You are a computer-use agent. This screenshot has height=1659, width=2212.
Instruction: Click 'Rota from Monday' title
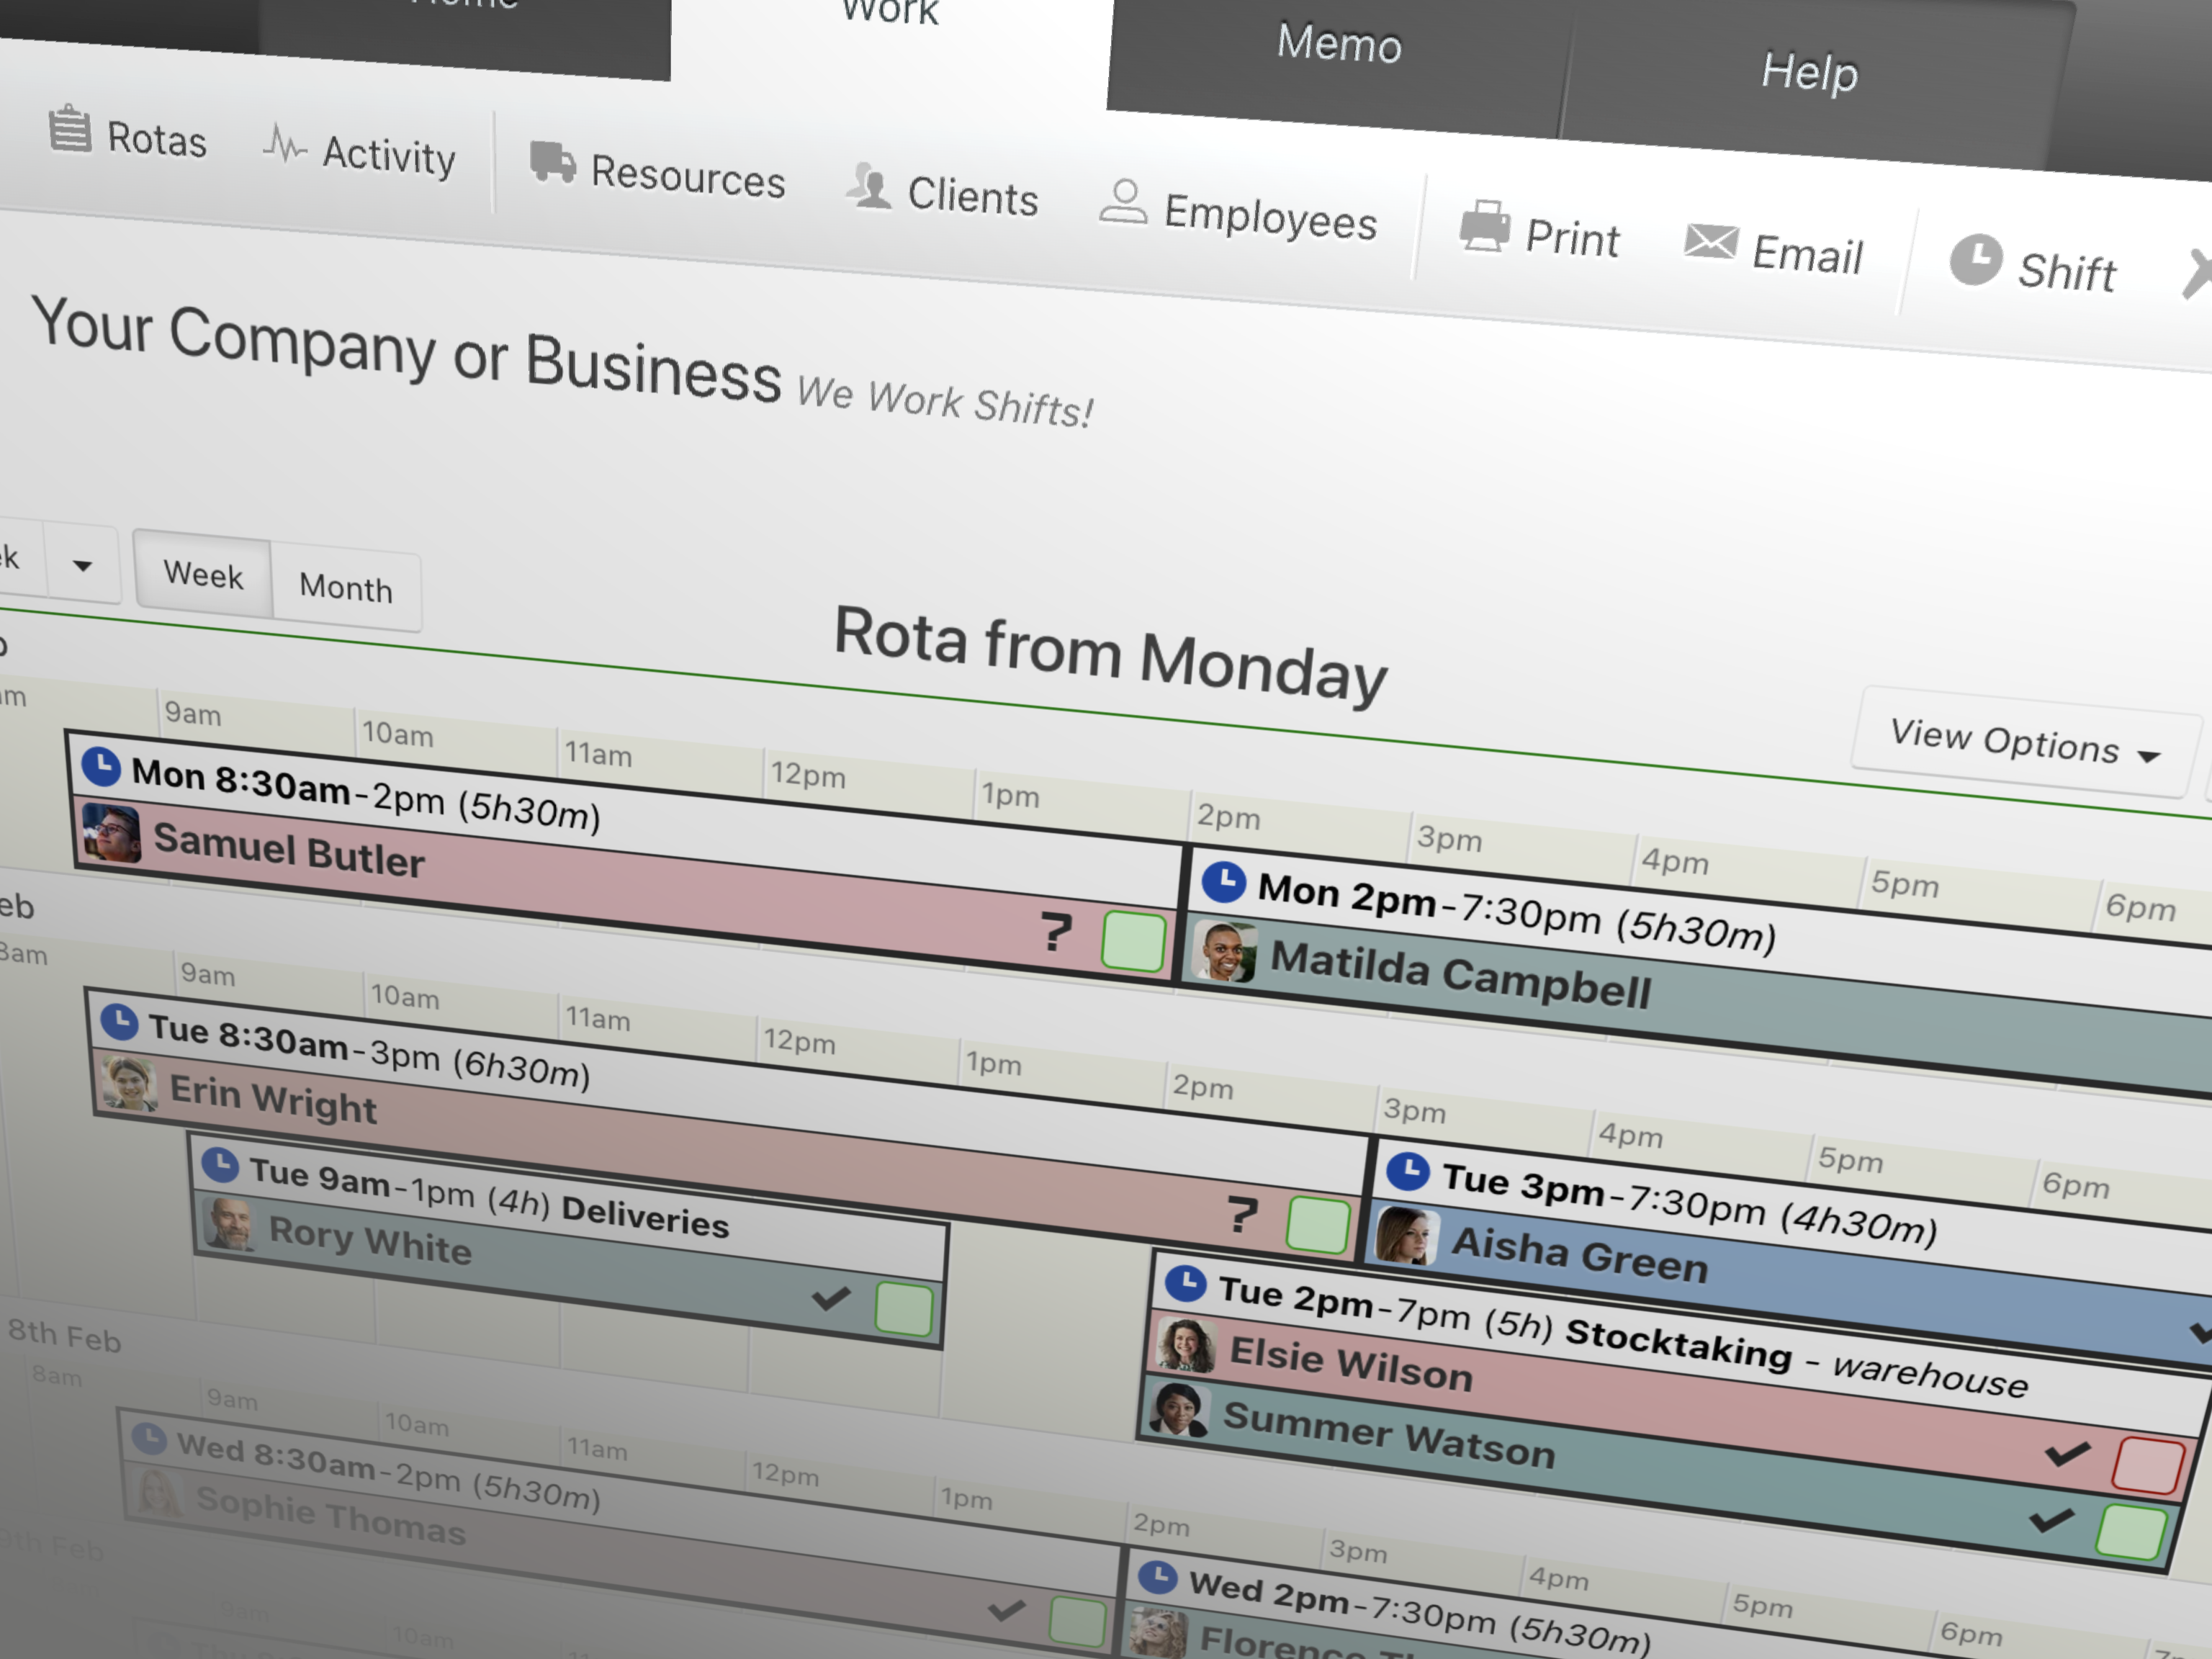click(x=1111, y=655)
